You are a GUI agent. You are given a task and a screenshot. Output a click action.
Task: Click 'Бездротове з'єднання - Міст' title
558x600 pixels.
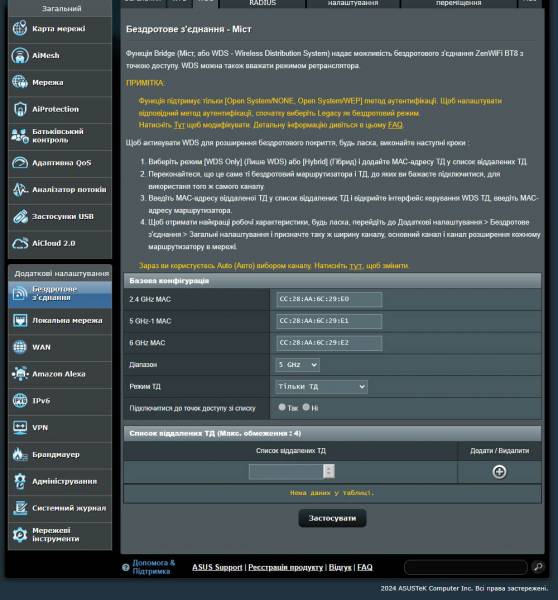tap(189, 29)
